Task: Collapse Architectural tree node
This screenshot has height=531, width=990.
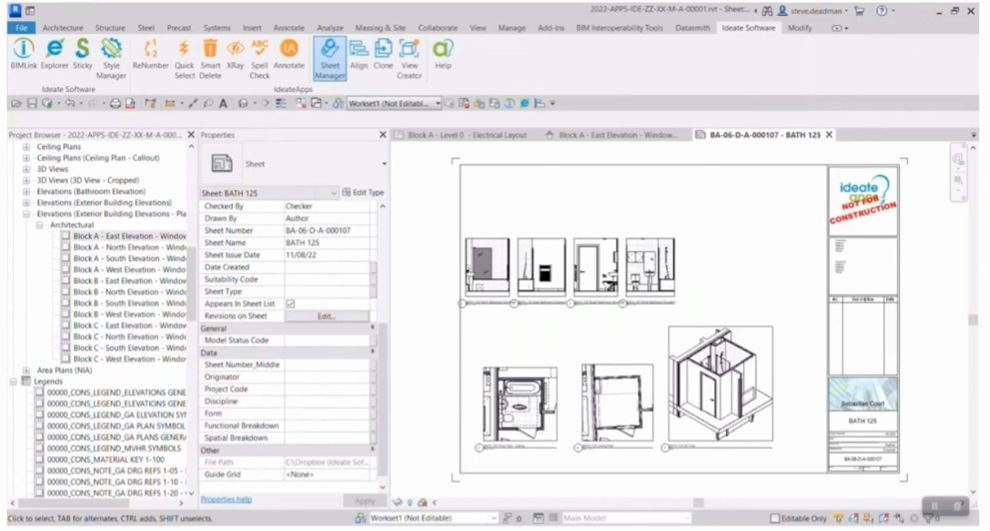Action: [39, 225]
